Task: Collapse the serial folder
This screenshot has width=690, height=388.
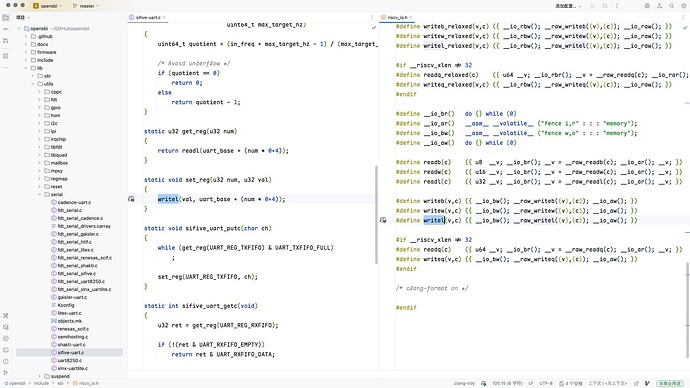Action: point(40,194)
